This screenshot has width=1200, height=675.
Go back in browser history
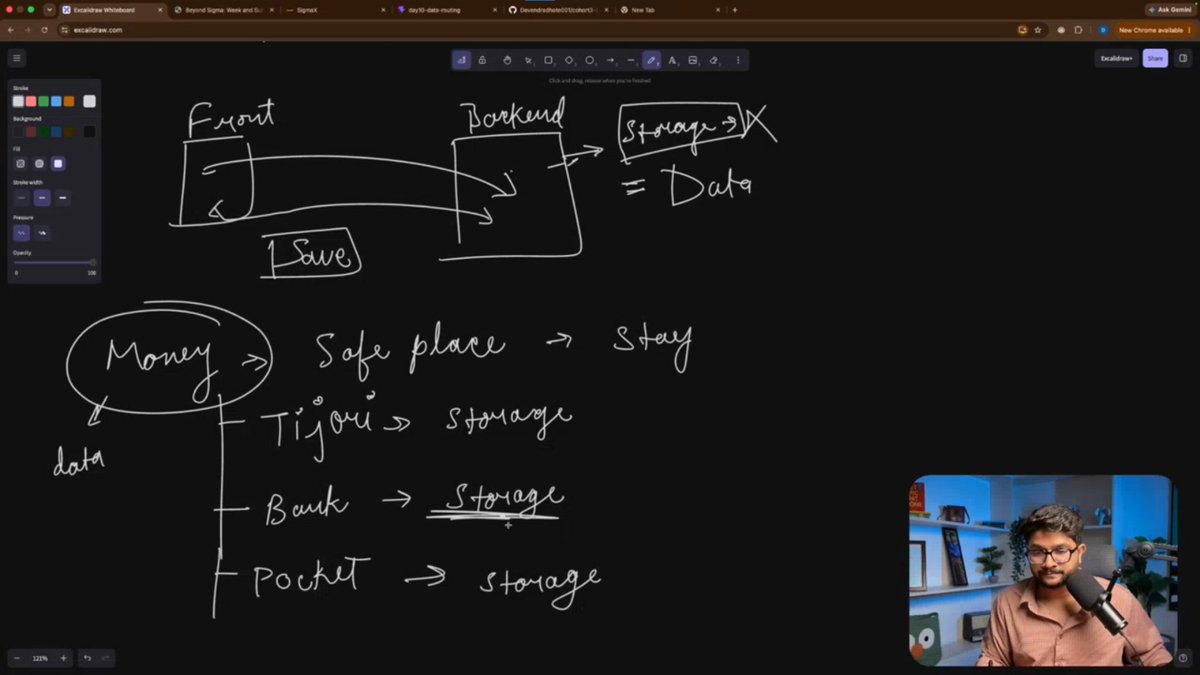[11, 30]
